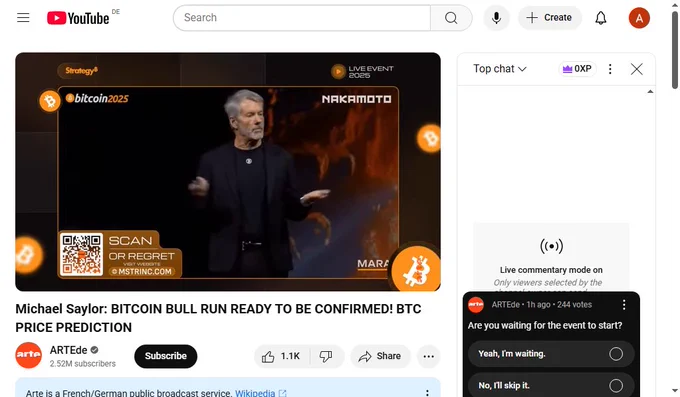The image size is (680, 397).
Task: Open info panel three-dot menu
Action: [427, 393]
